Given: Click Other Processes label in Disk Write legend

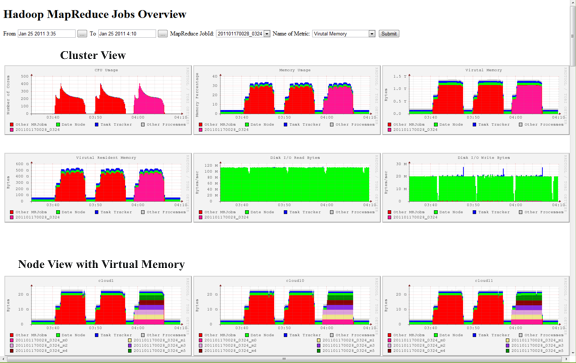Looking at the screenshot, I should tap(544, 212).
